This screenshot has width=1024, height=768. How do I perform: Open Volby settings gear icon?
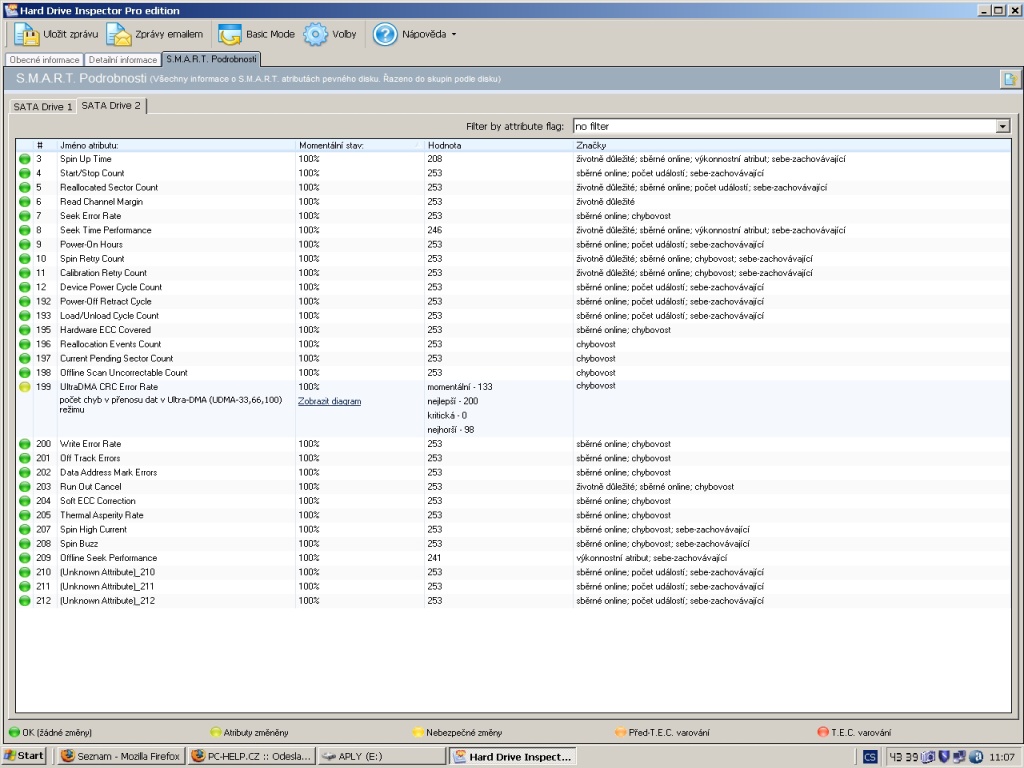[315, 34]
